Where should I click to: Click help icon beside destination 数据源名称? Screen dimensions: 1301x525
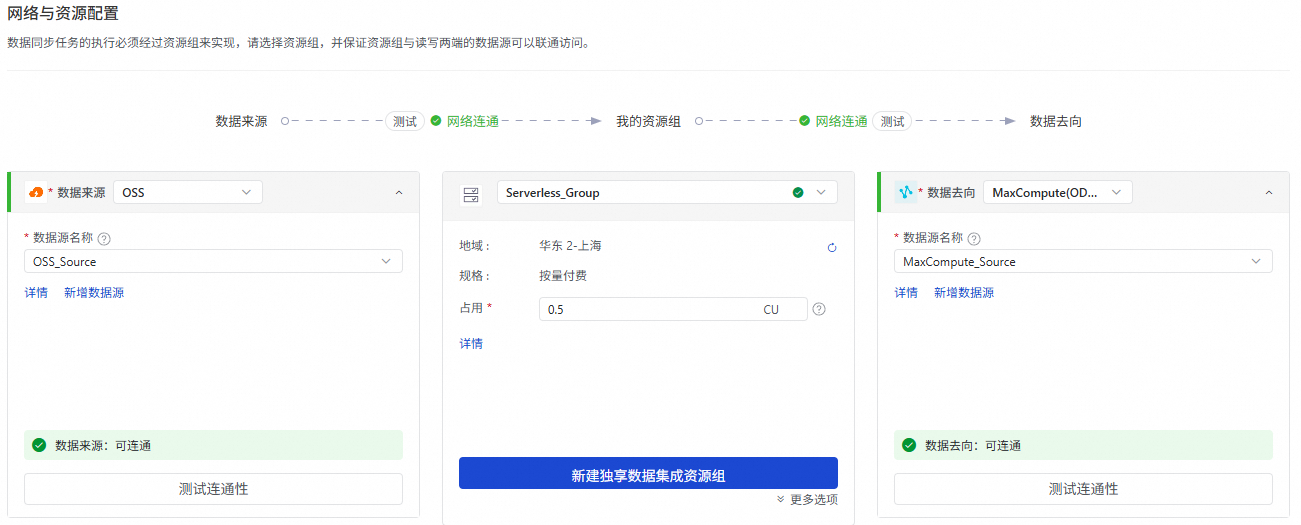coord(974,239)
